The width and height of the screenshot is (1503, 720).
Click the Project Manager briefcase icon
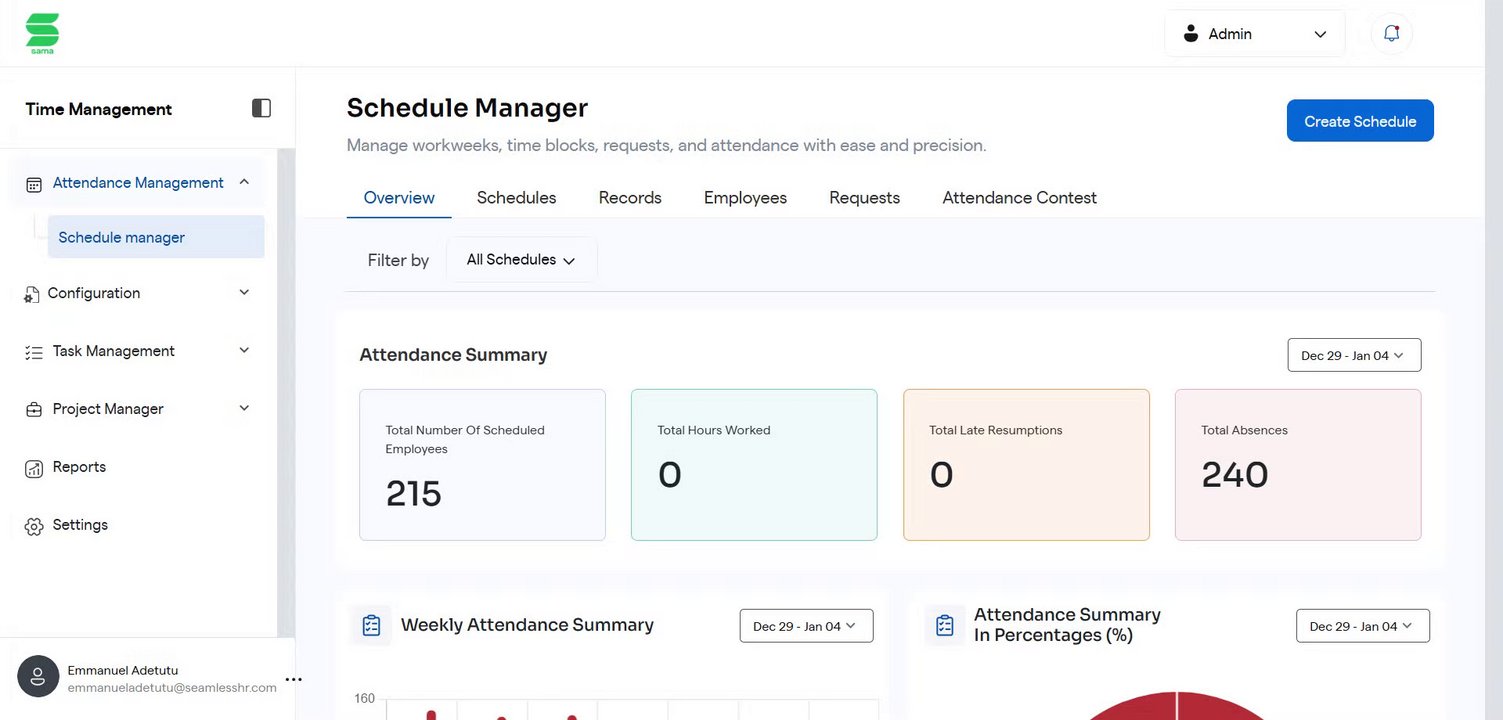34,410
